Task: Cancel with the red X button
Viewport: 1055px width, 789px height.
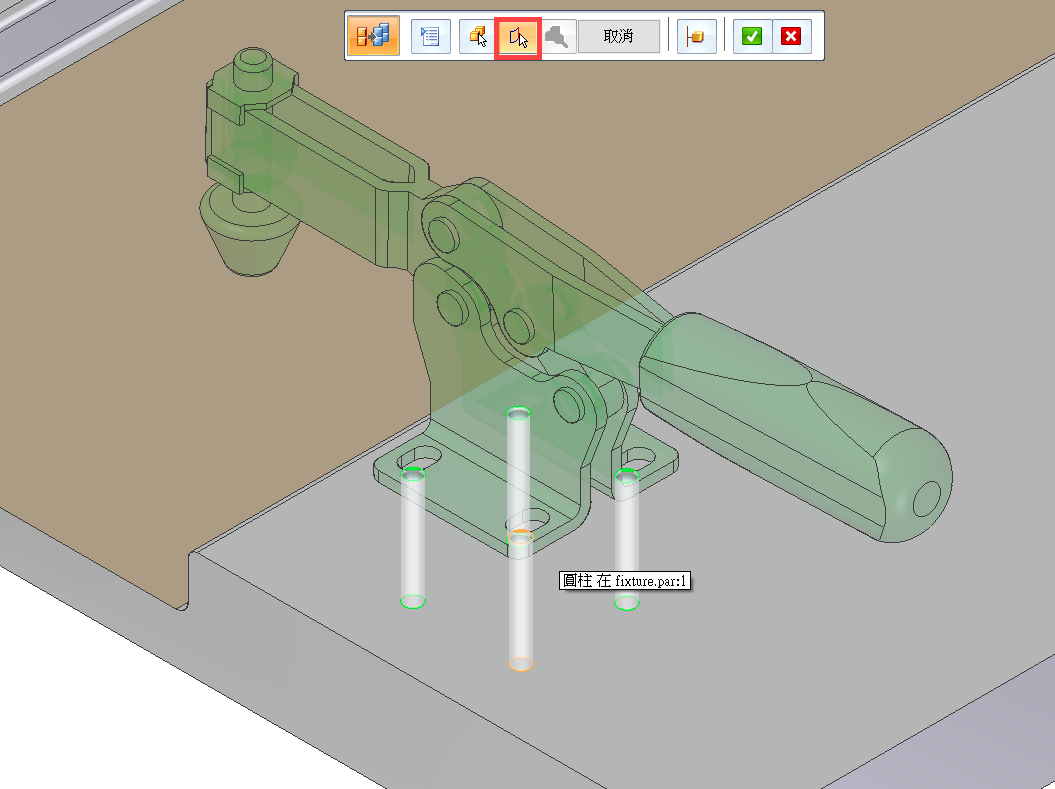Action: pos(791,36)
